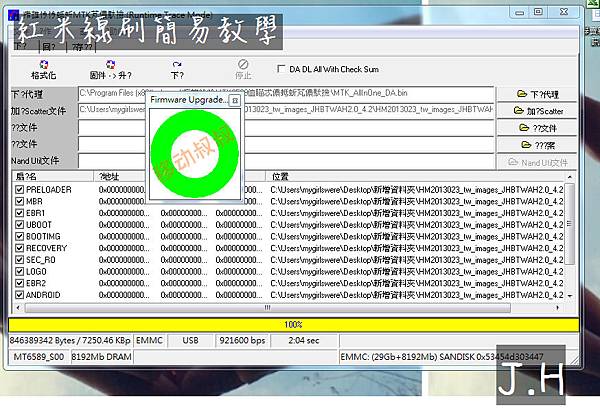Click the 8192Mb DRAM status cell
The image size is (600, 419).
pos(101,357)
